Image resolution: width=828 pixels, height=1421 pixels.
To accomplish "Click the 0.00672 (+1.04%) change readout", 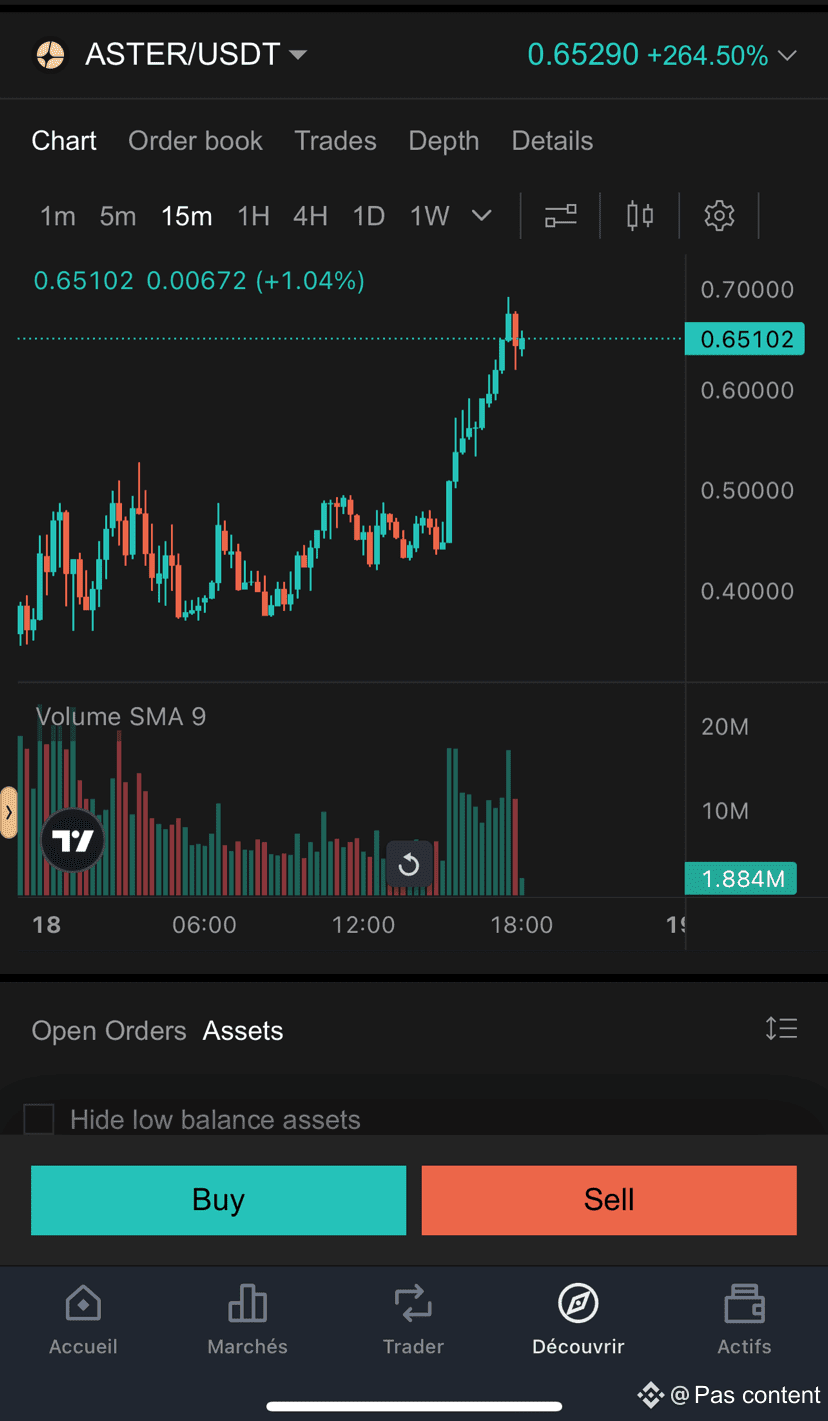I will coord(256,281).
